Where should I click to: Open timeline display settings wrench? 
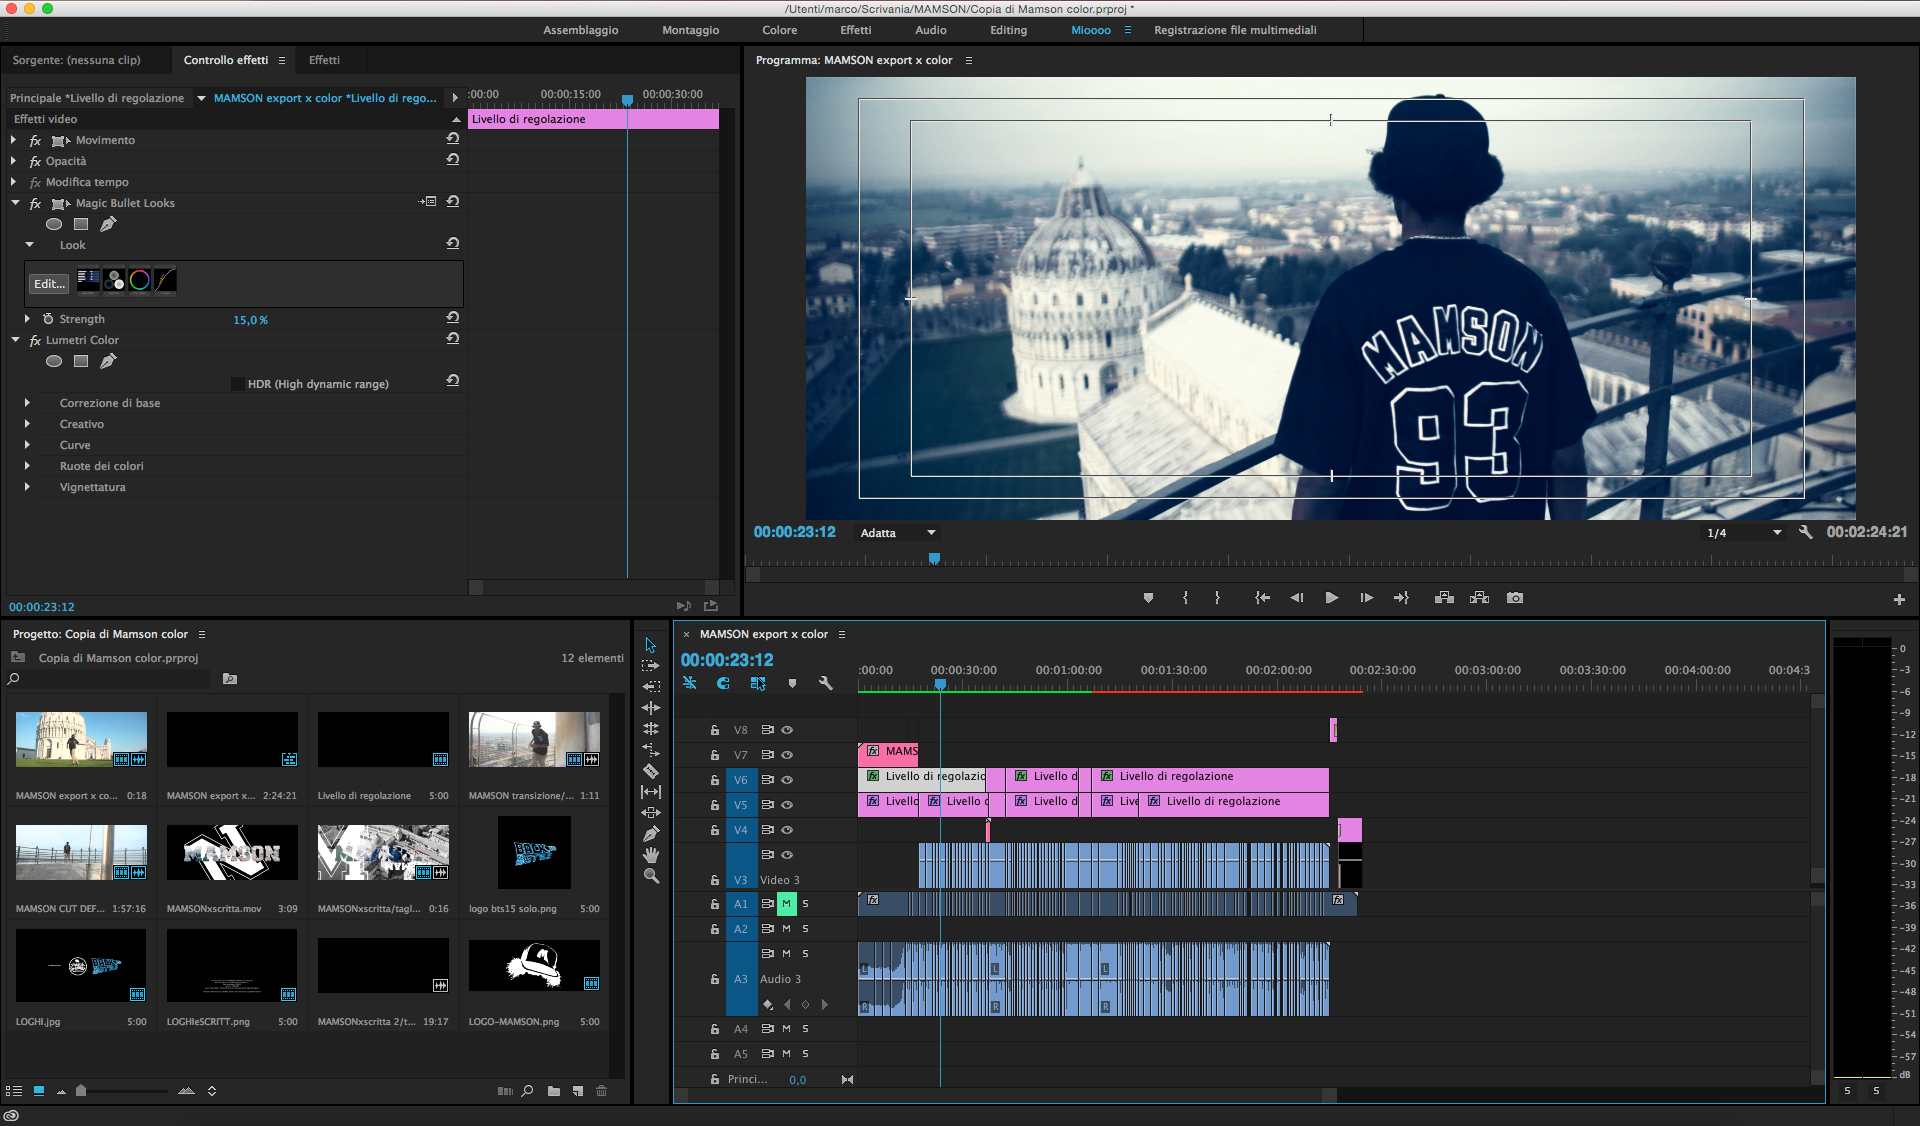click(x=825, y=683)
